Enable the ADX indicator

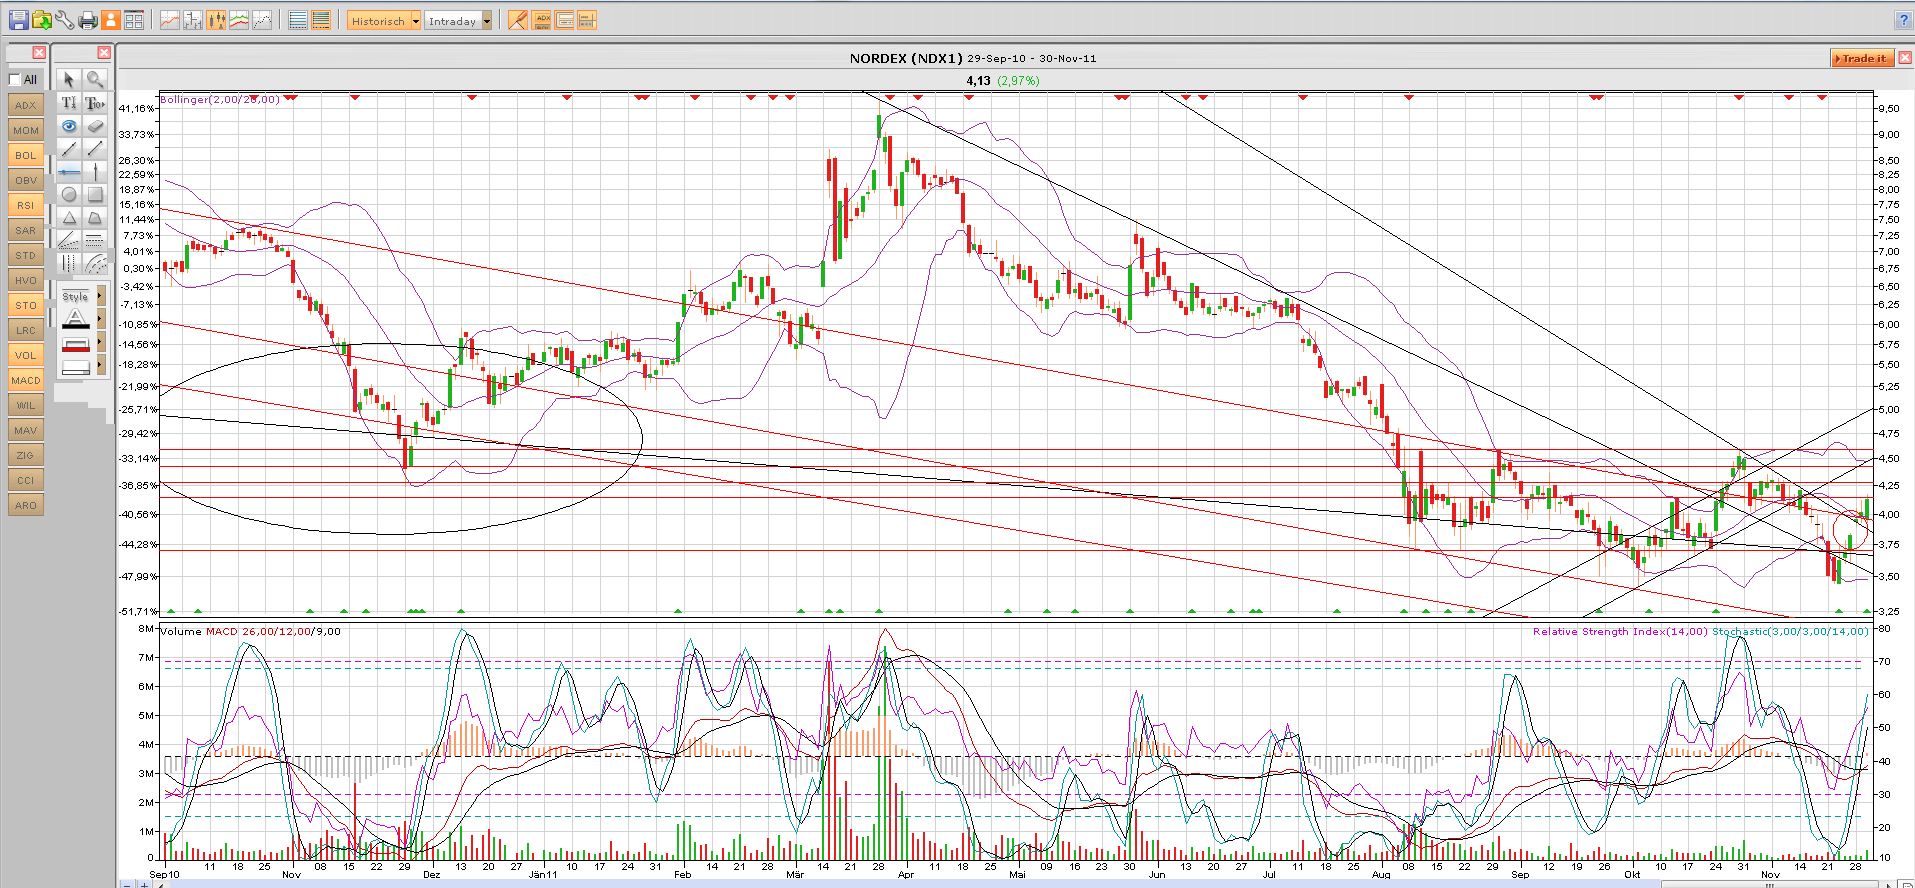tap(26, 105)
